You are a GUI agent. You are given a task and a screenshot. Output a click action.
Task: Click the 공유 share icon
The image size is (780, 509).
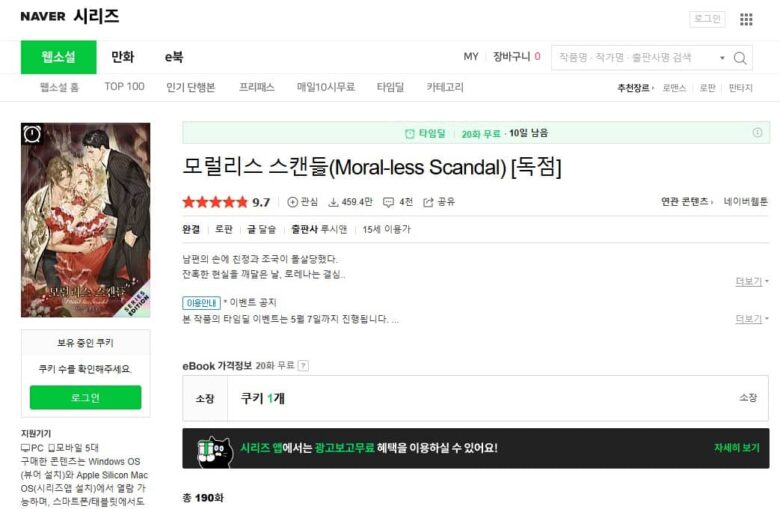[428, 202]
